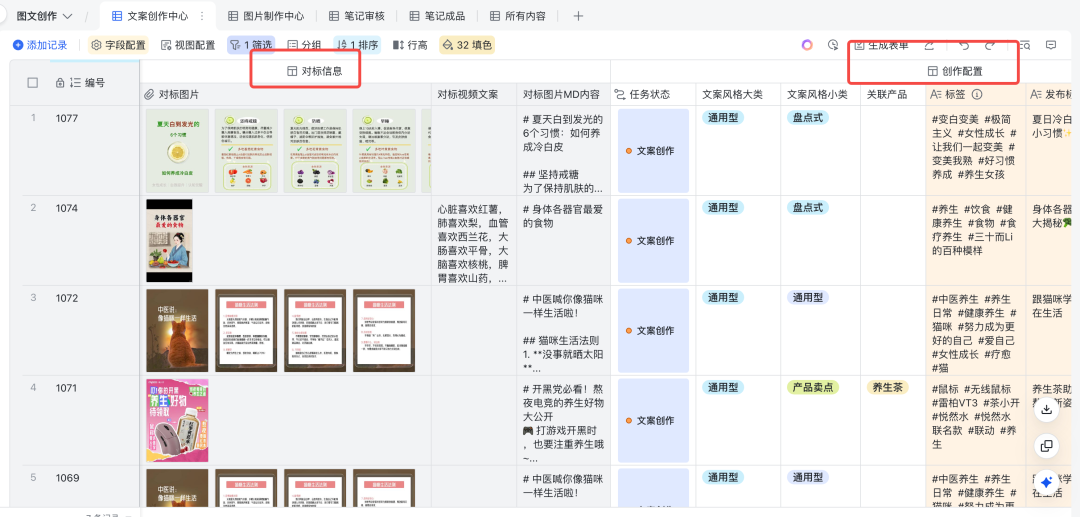
Task: Undo the last action with undo arrow
Action: [964, 45]
